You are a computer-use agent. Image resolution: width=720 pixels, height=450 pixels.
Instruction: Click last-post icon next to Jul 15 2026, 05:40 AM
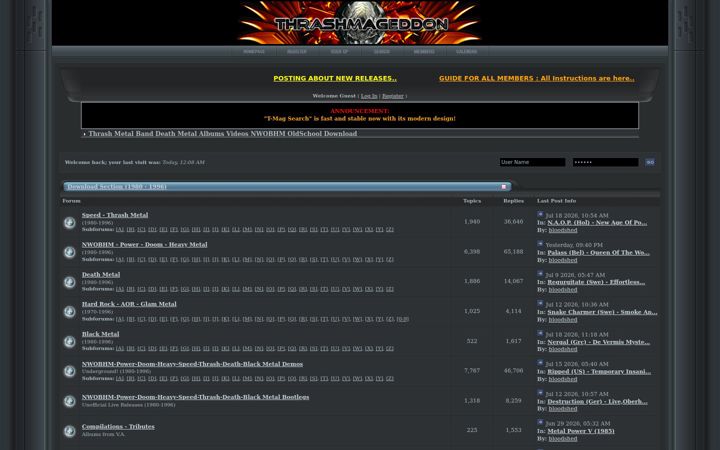540,363
